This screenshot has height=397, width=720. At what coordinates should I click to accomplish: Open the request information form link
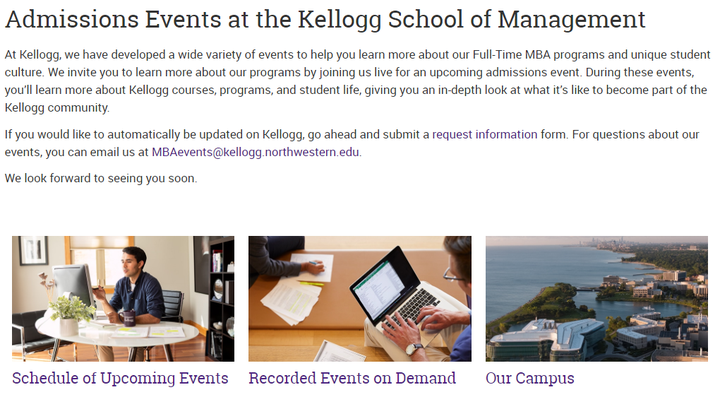click(x=484, y=134)
